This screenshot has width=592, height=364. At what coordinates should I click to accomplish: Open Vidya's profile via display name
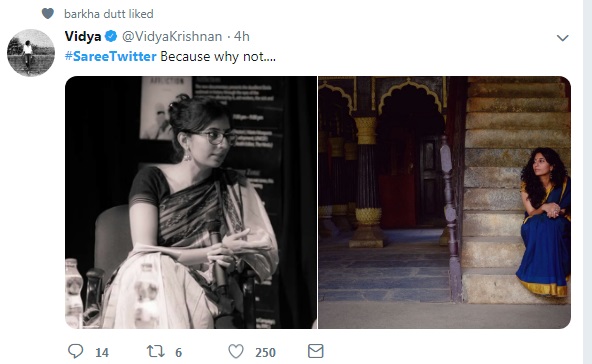83,36
